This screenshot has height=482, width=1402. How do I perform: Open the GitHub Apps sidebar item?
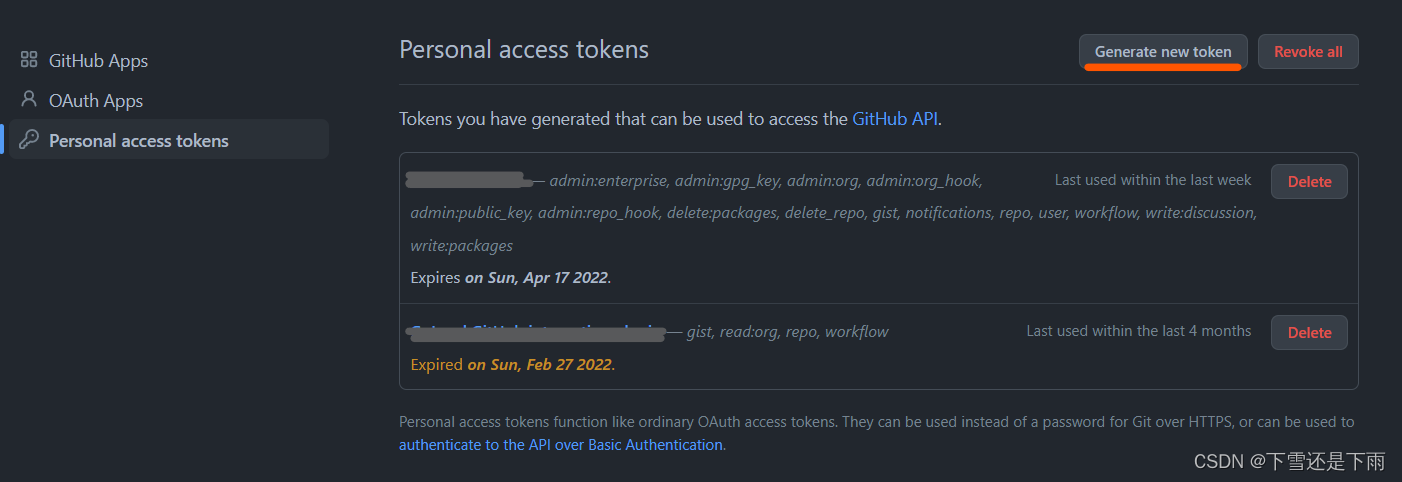pos(98,61)
